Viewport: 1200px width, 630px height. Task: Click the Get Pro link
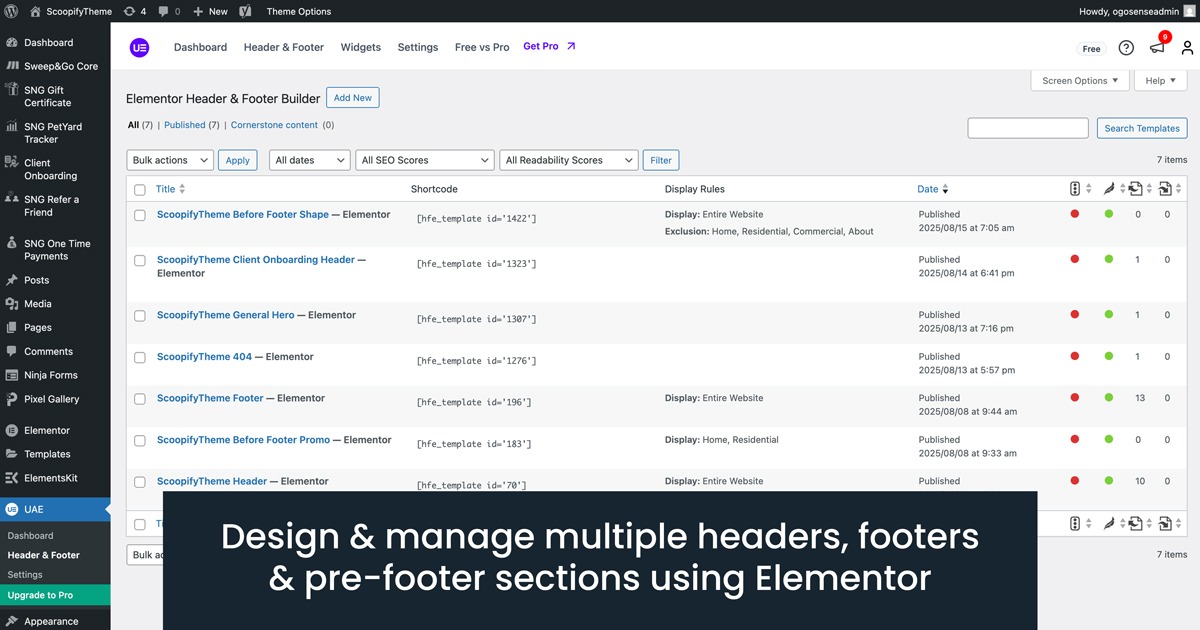click(550, 46)
